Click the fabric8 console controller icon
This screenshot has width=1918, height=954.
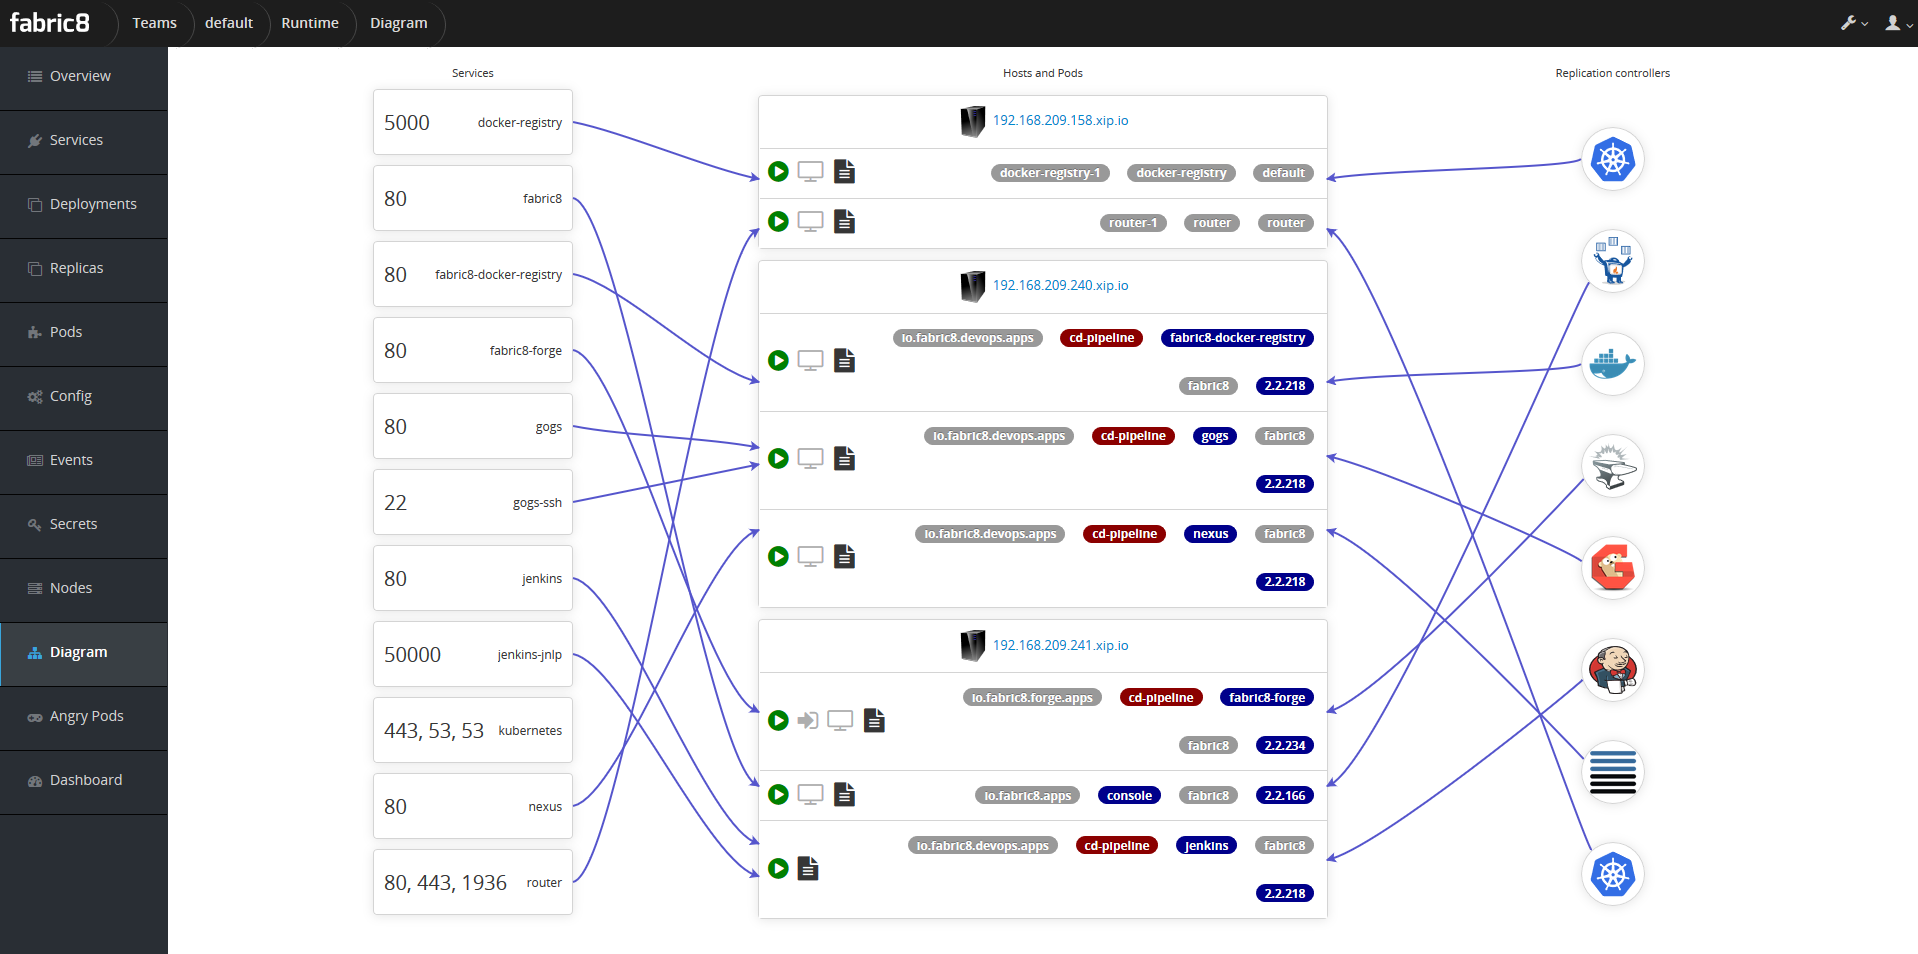pyautogui.click(x=1612, y=262)
